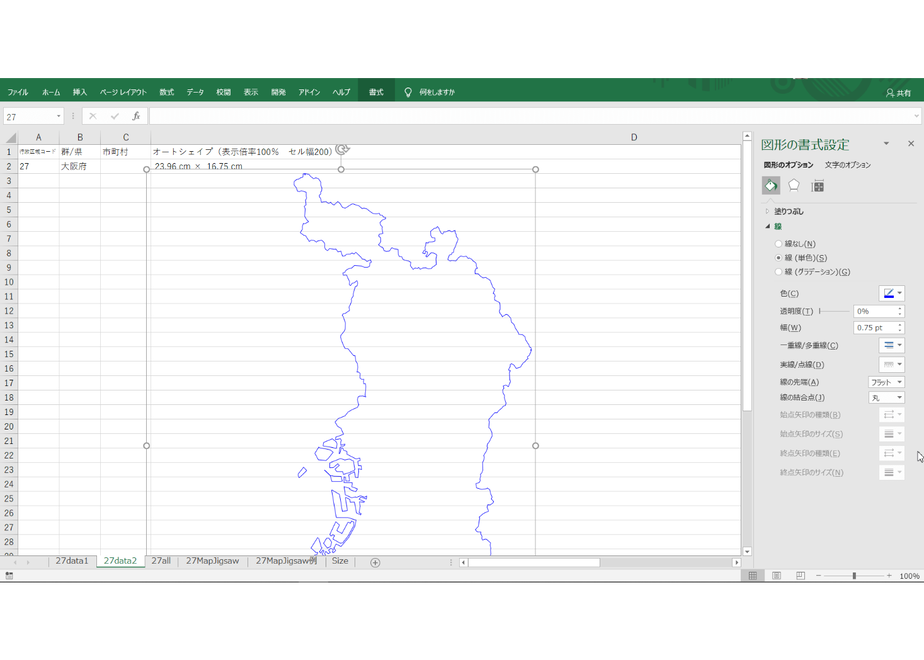Image resolution: width=924 pixels, height=660 pixels.
Task: Open the 線の先端 cap type dropdown
Action: 886,382
